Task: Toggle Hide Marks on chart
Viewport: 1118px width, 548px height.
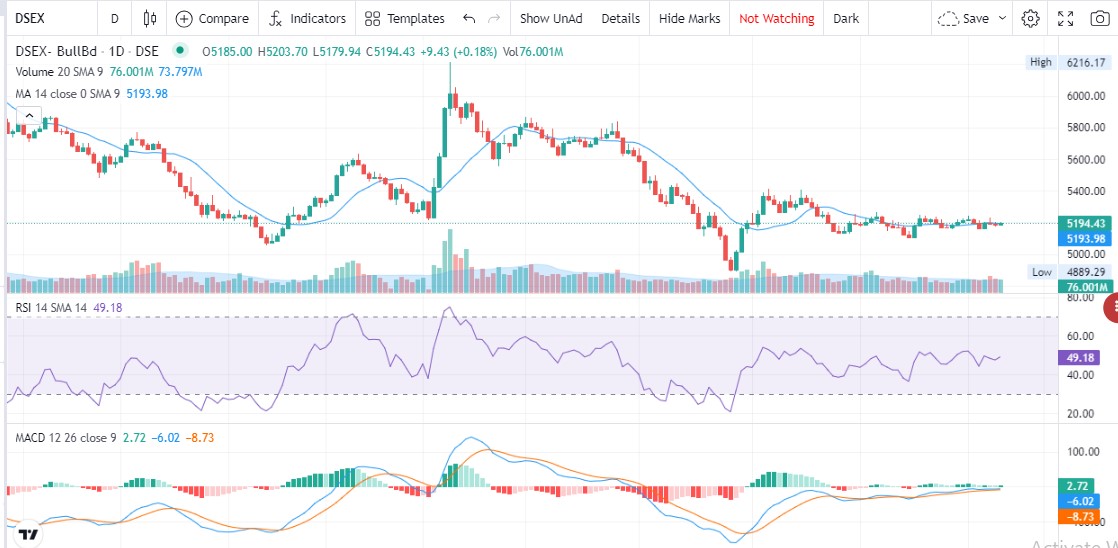Action: click(689, 19)
